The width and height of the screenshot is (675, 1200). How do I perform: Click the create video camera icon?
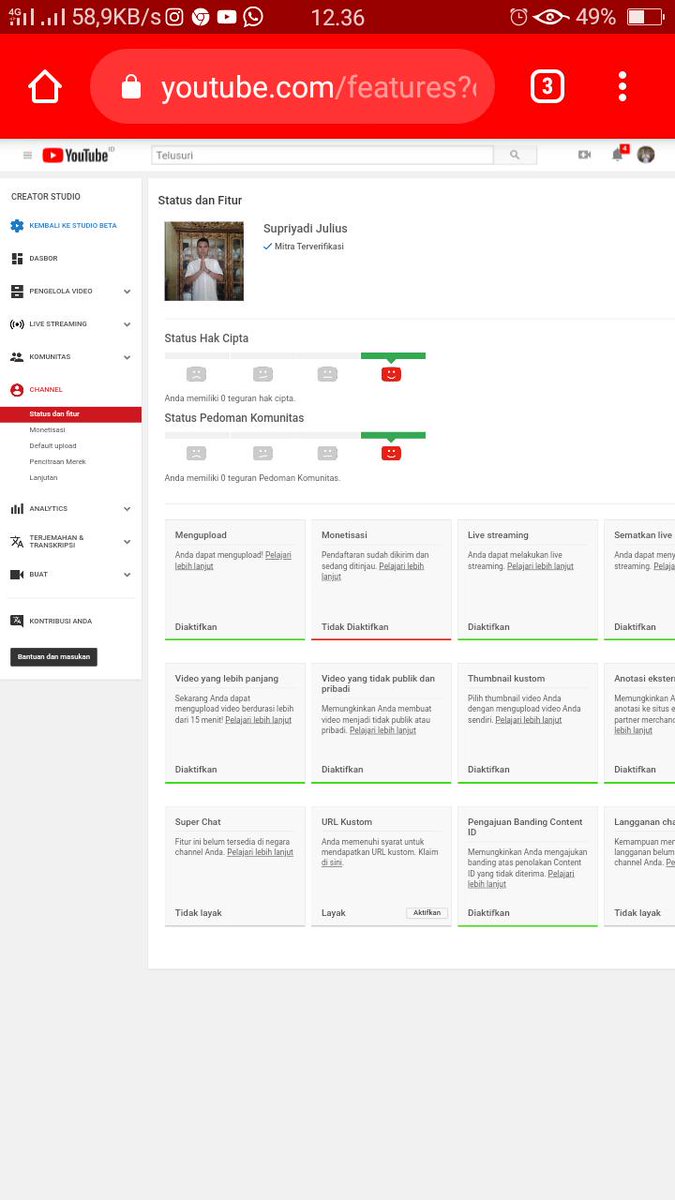tap(585, 155)
